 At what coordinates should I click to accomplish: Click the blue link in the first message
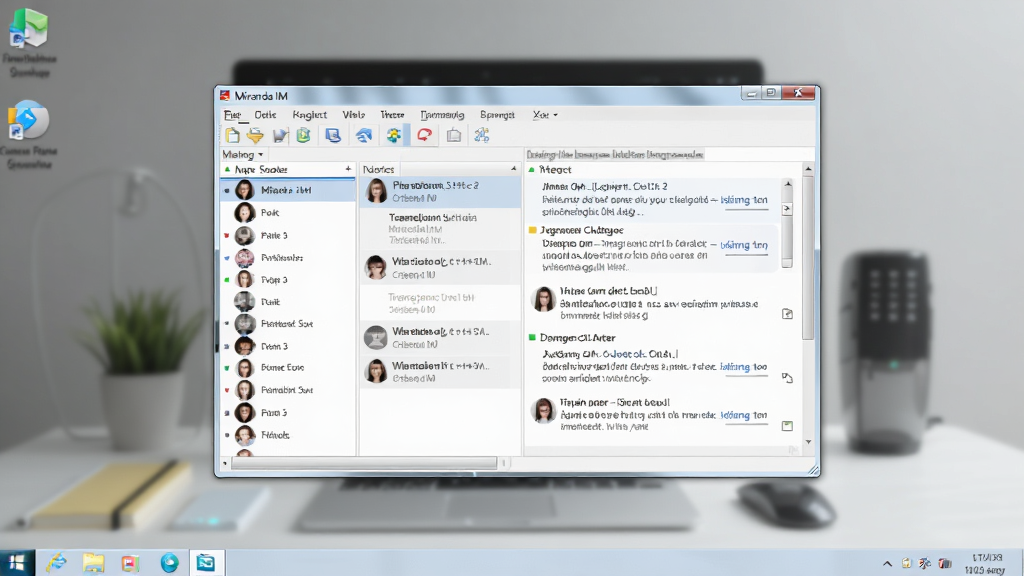click(744, 200)
